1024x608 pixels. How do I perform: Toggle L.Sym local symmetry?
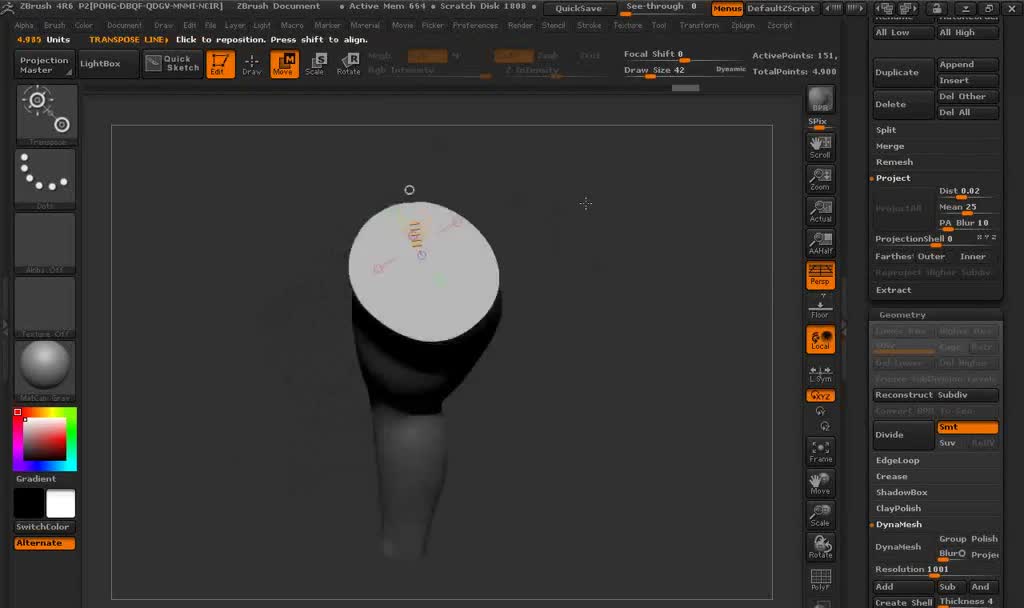point(820,374)
